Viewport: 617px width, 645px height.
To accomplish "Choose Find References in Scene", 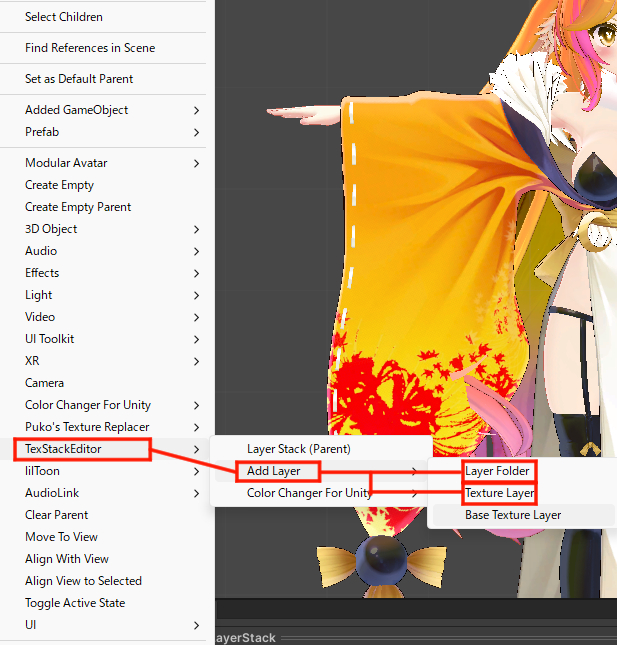I will pyautogui.click(x=90, y=48).
